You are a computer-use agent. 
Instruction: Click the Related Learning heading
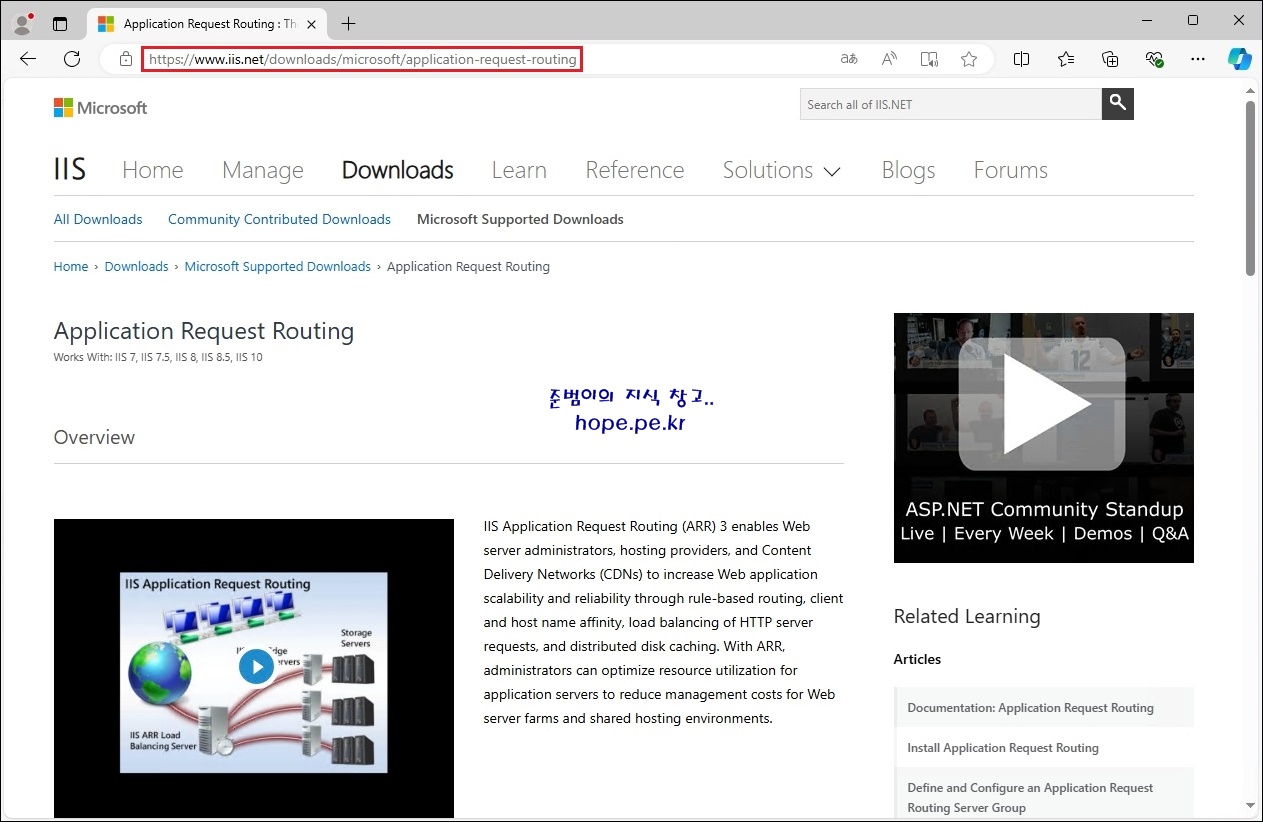[x=967, y=616]
